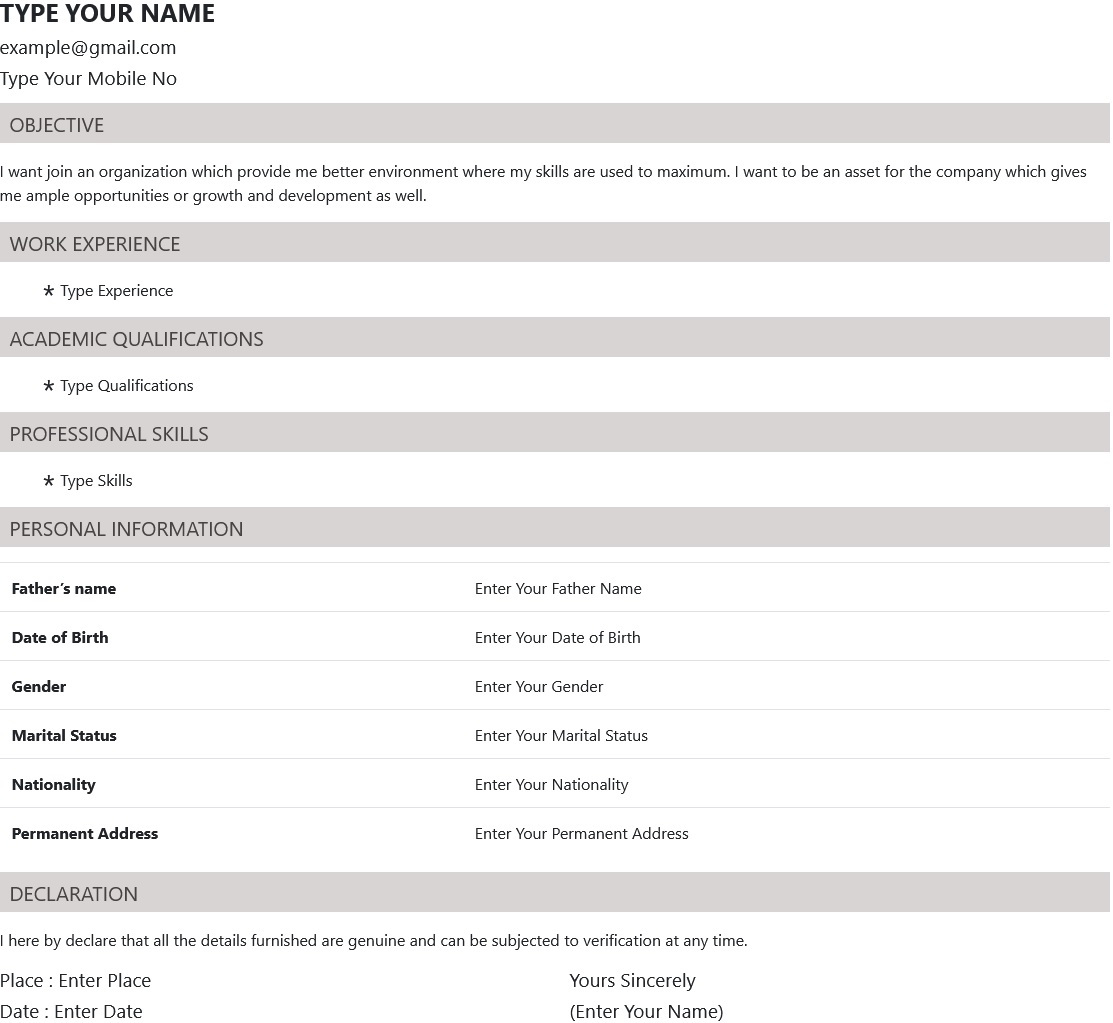Select the PROFESSIONAL SKILLS section header
The image size is (1113, 1023).
tap(109, 434)
